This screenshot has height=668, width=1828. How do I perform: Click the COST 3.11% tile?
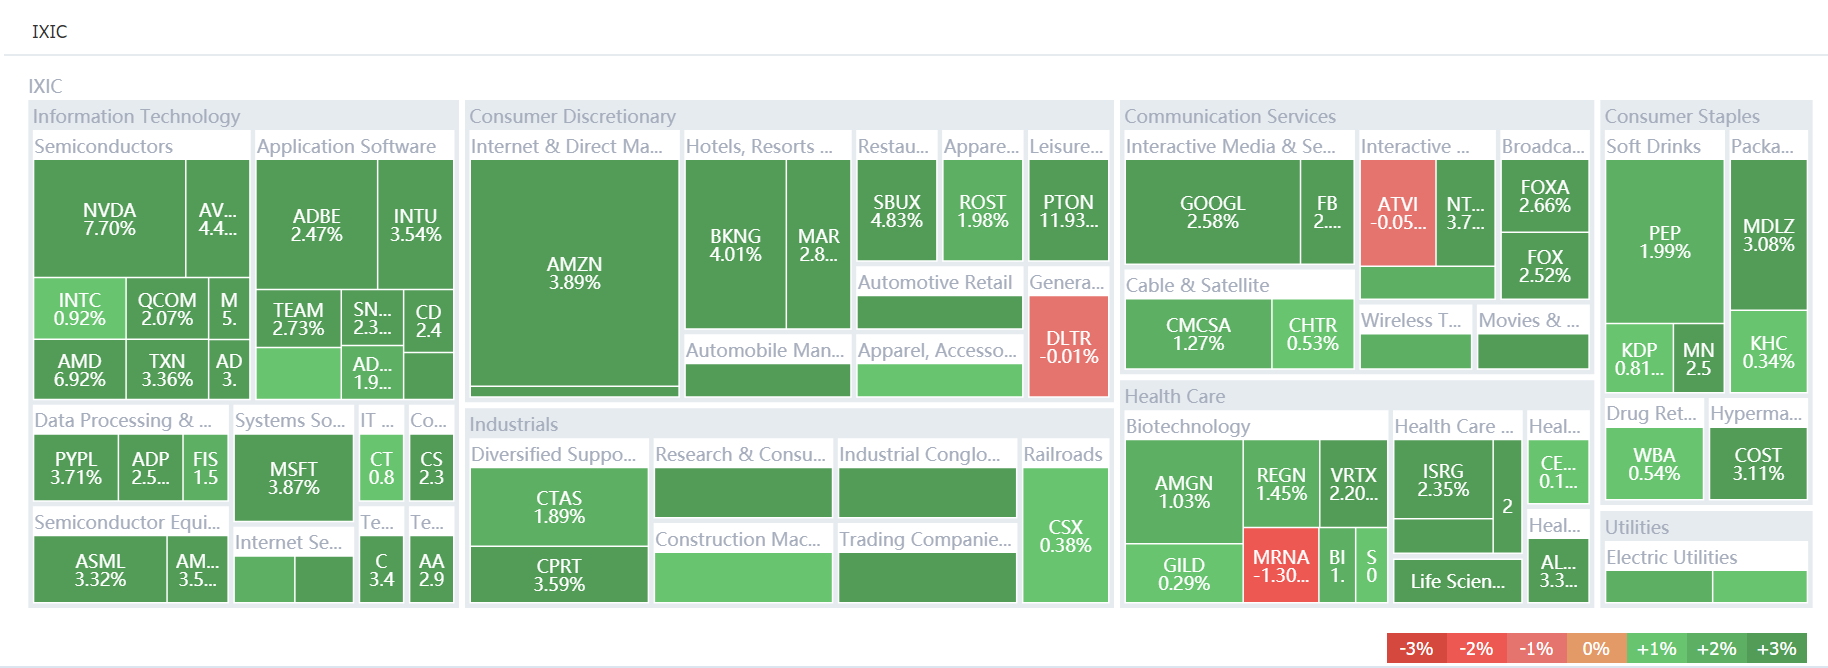[1757, 464]
